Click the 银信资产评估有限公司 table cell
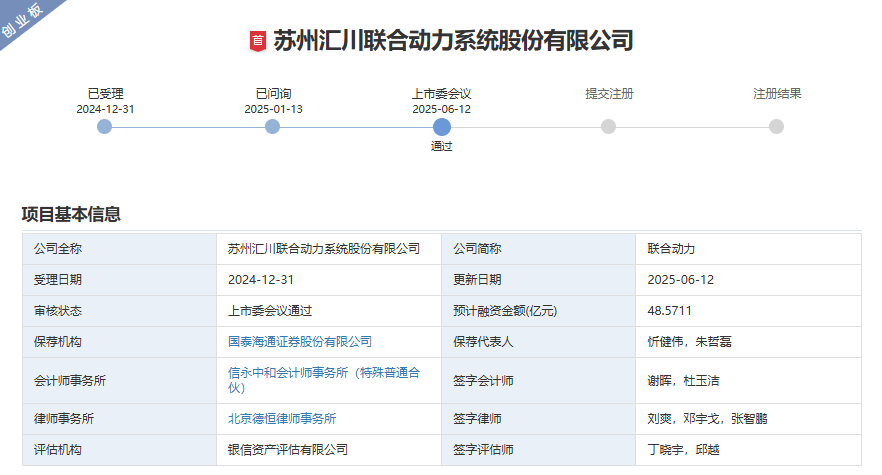The image size is (882, 475). point(288,450)
